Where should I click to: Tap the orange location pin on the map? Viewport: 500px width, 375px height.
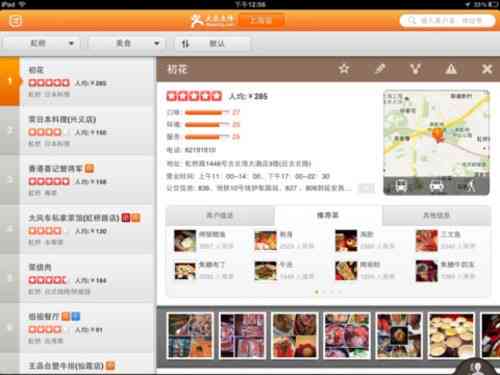(438, 135)
